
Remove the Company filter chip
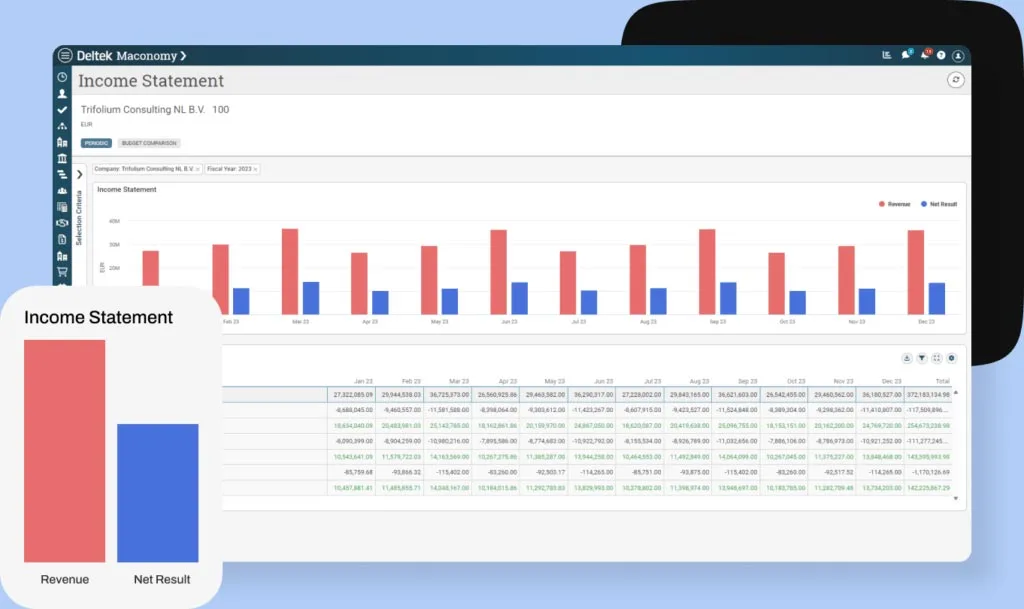pyautogui.click(x=198, y=170)
